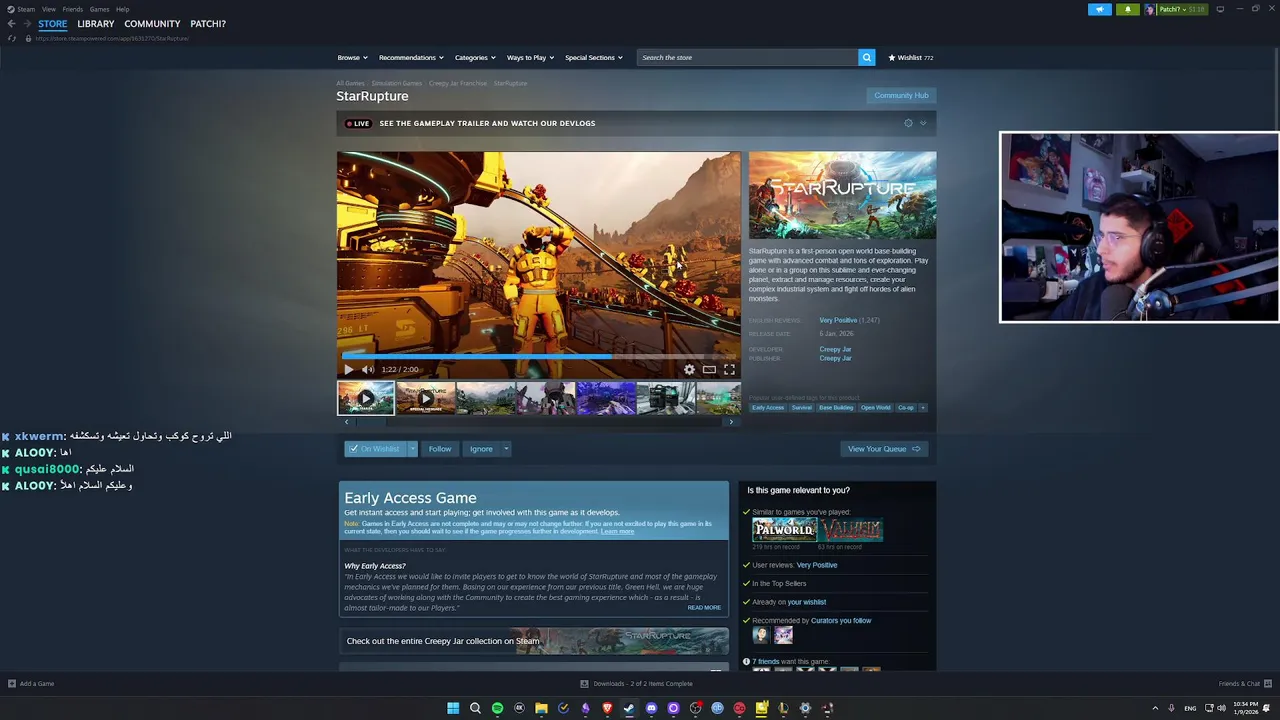Open the live broadcast settings gear
Image resolution: width=1280 pixels, height=720 pixels.
point(908,123)
